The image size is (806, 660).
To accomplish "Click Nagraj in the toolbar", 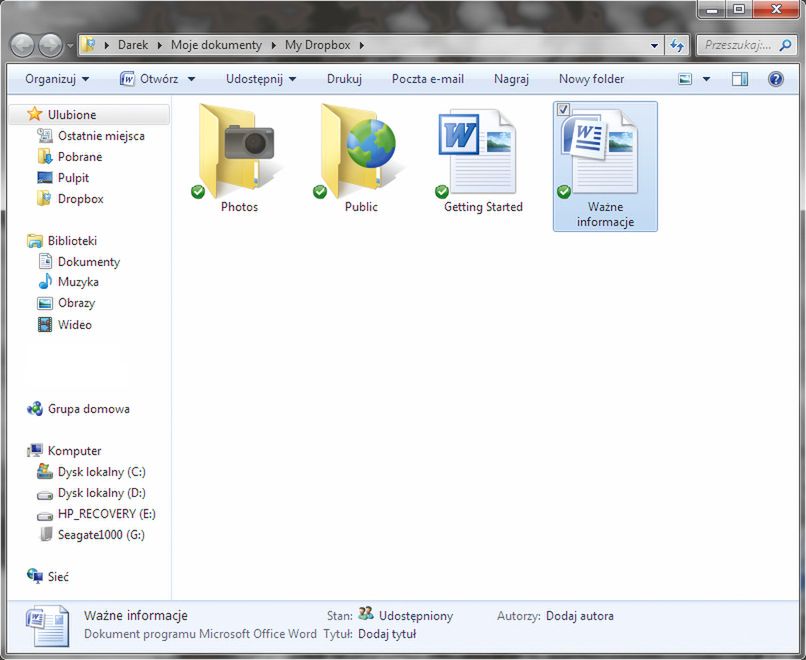I will 511,79.
